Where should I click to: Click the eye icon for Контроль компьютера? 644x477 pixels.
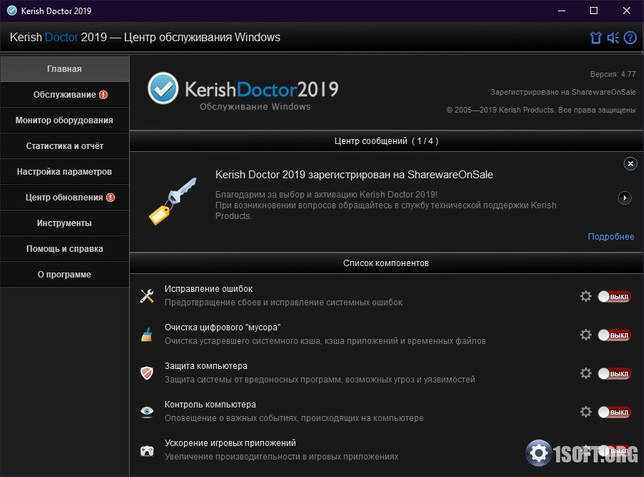(x=147, y=411)
